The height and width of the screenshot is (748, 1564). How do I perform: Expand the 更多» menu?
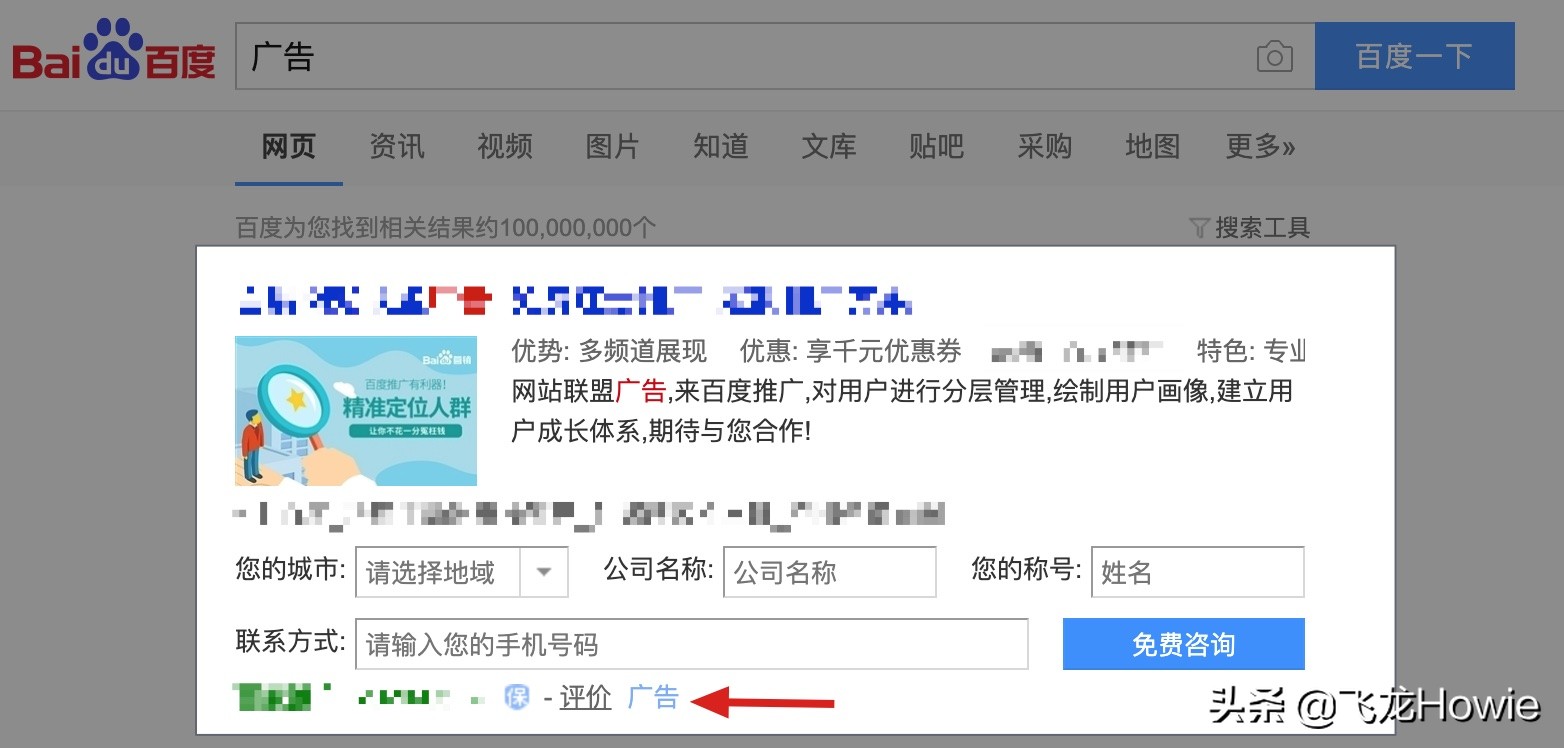pyautogui.click(x=1261, y=147)
